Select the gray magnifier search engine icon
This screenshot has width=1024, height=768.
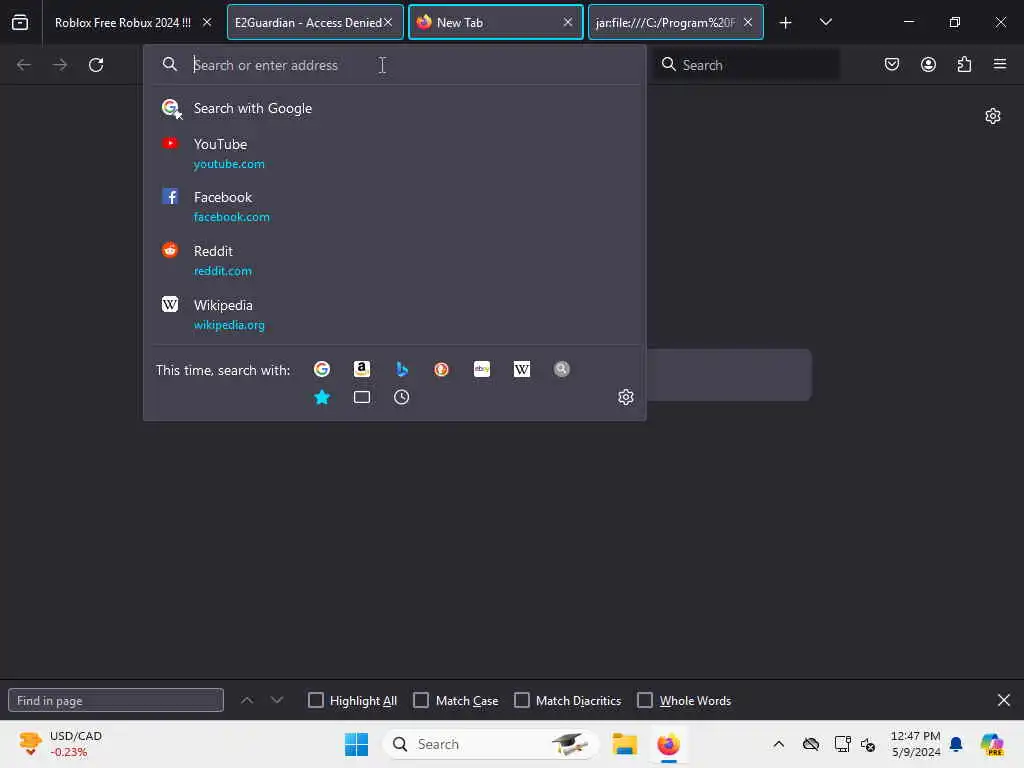point(562,369)
